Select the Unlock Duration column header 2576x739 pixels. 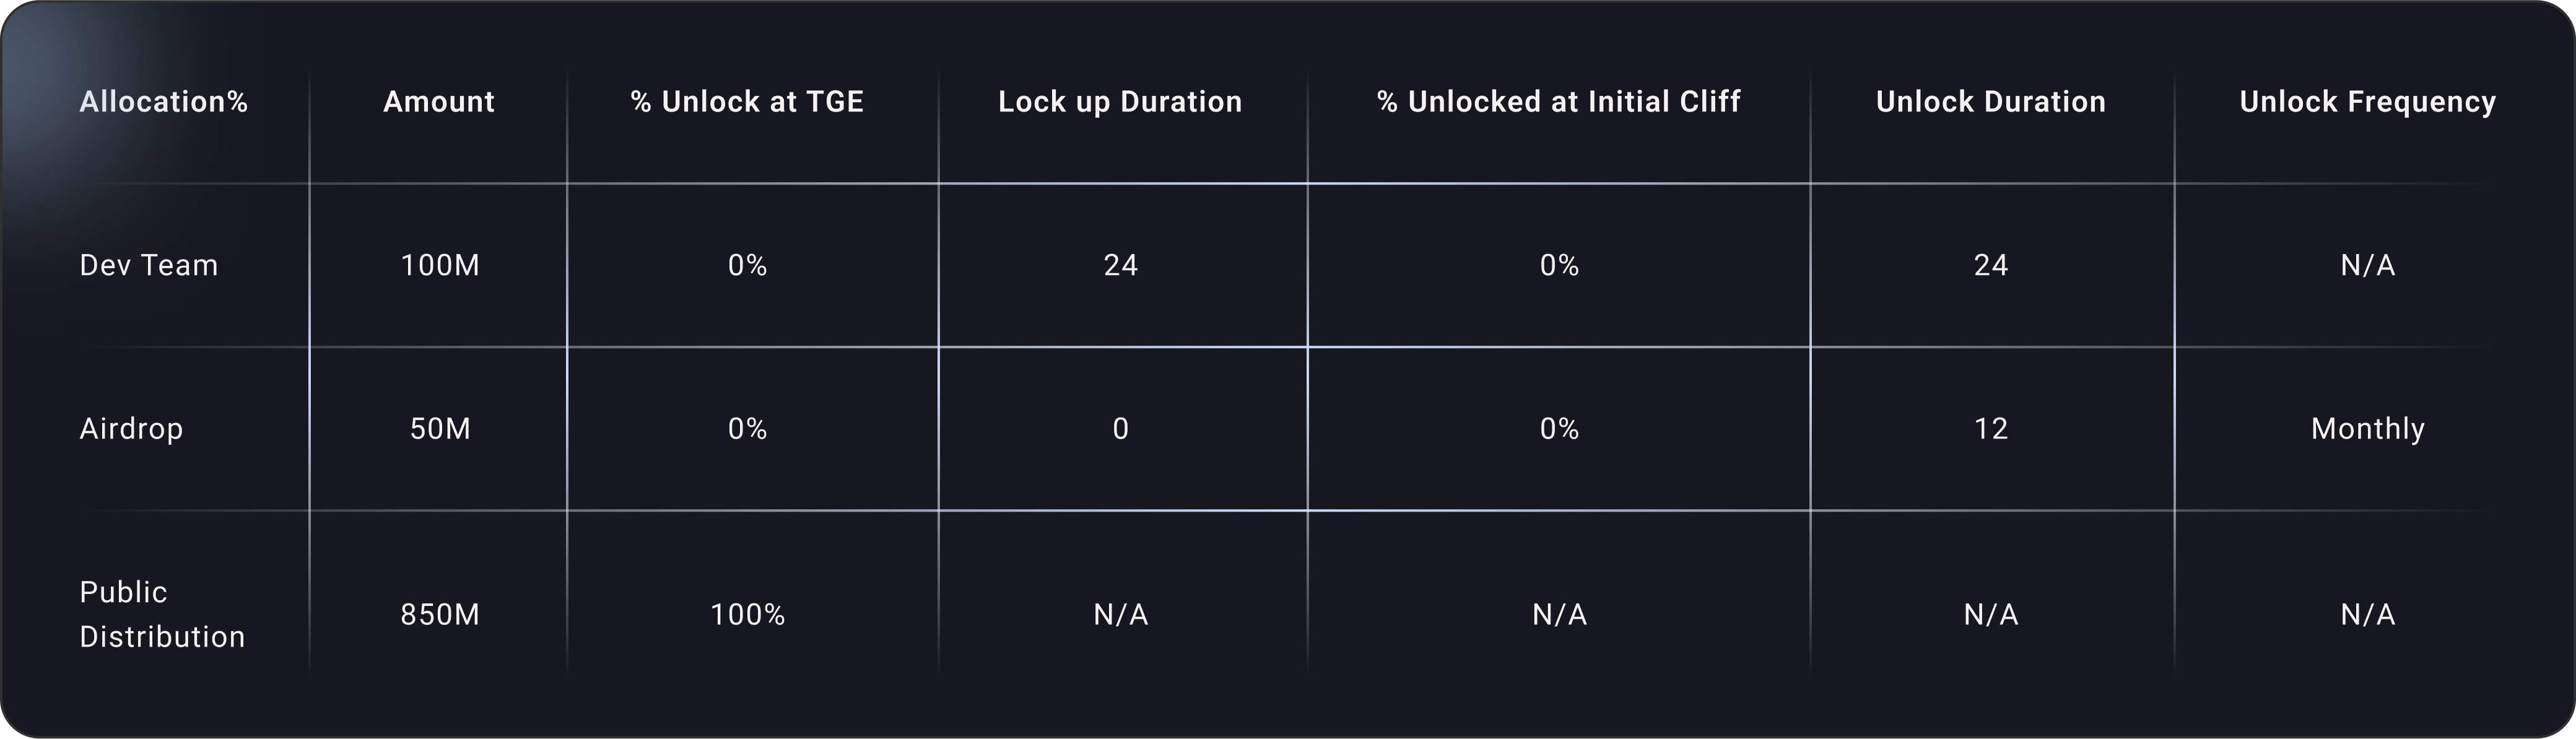[1990, 102]
